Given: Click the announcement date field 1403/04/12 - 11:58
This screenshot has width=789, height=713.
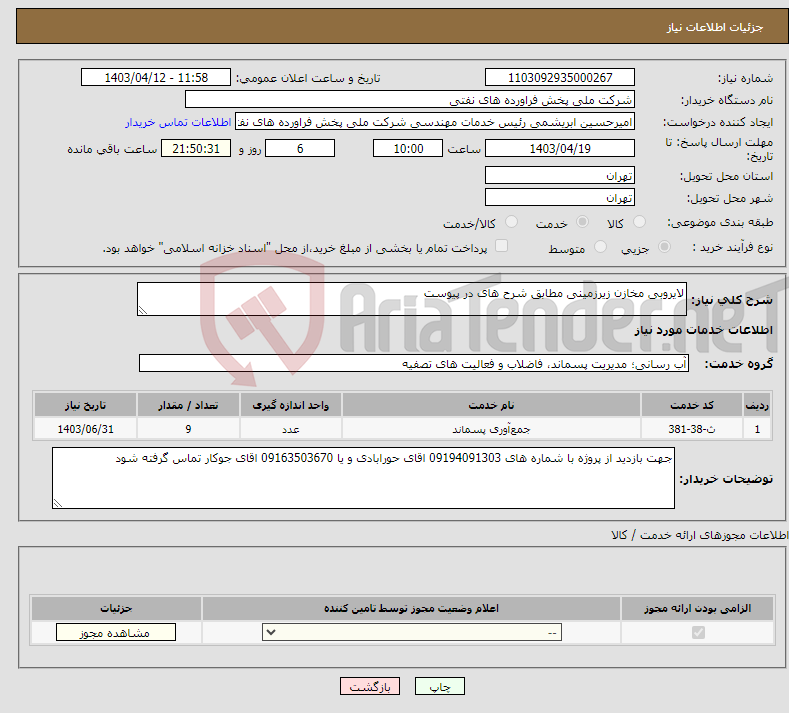Looking at the screenshot, I should [x=156, y=77].
